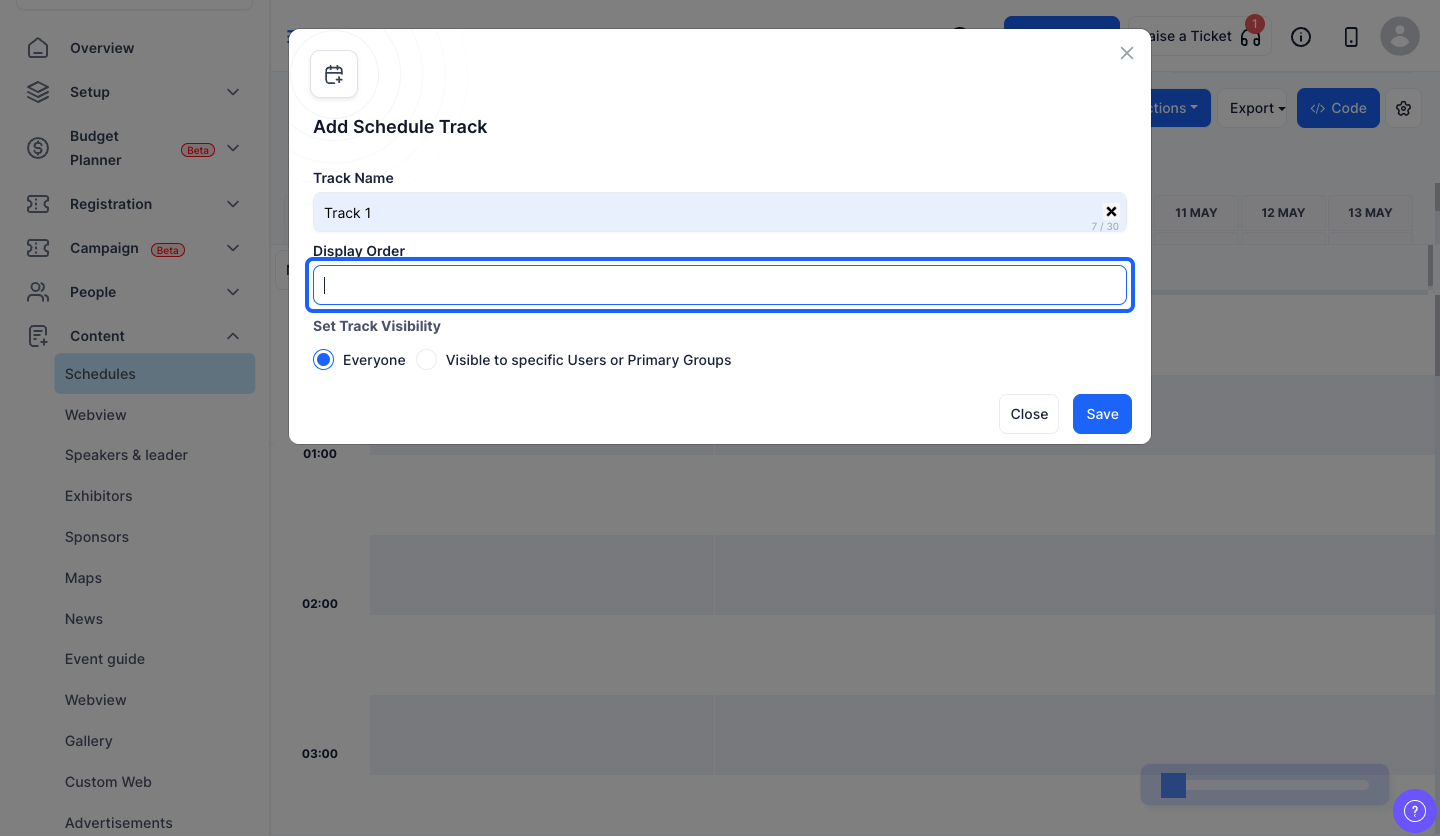1440x836 pixels.
Task: Click the Close button in dialog
Action: (x=1029, y=414)
